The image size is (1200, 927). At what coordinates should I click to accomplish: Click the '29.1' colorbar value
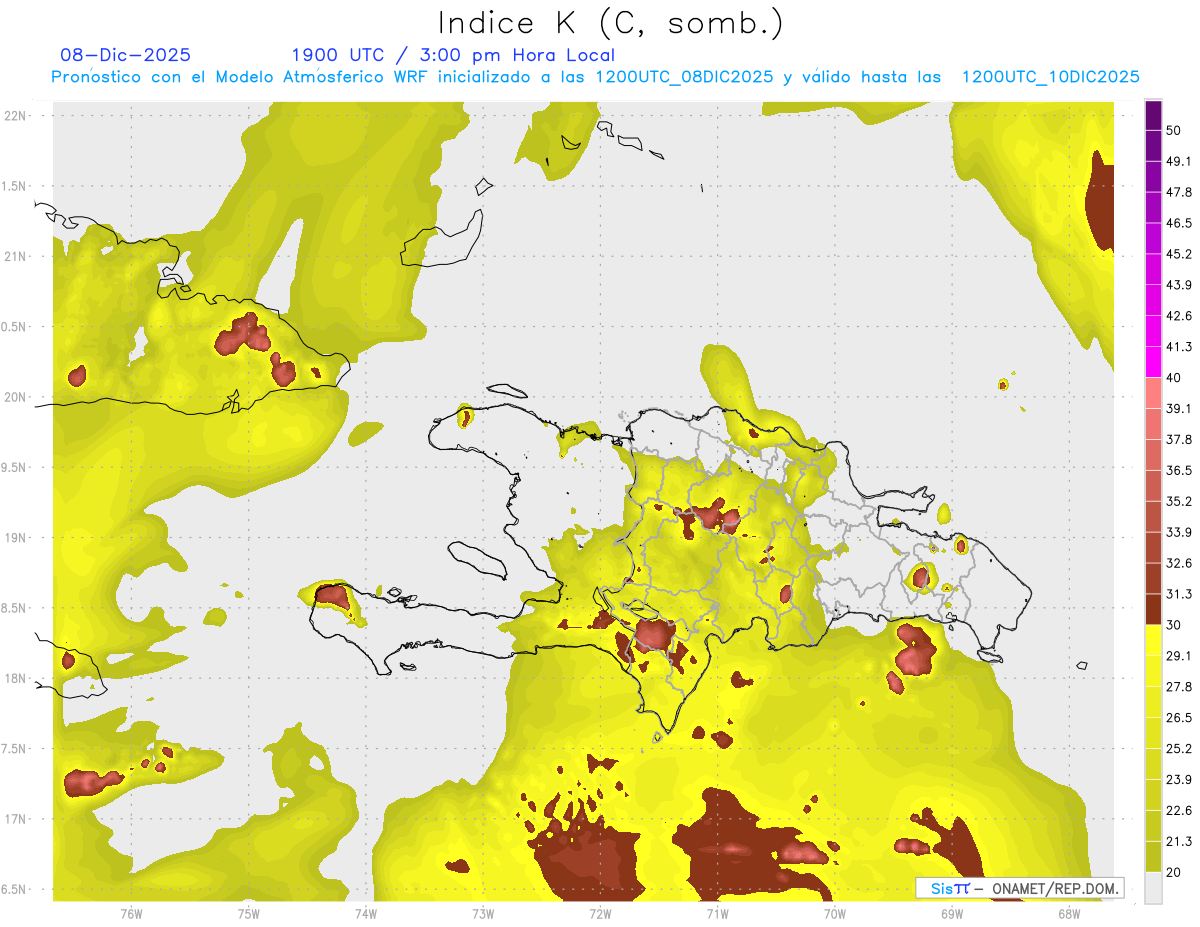[x=1179, y=656]
